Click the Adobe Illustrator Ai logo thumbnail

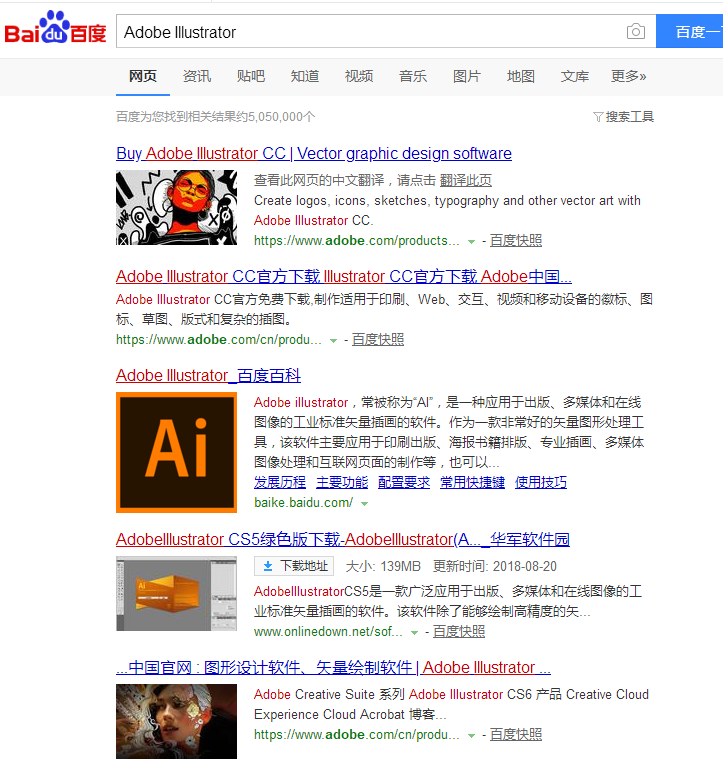pyautogui.click(x=176, y=452)
